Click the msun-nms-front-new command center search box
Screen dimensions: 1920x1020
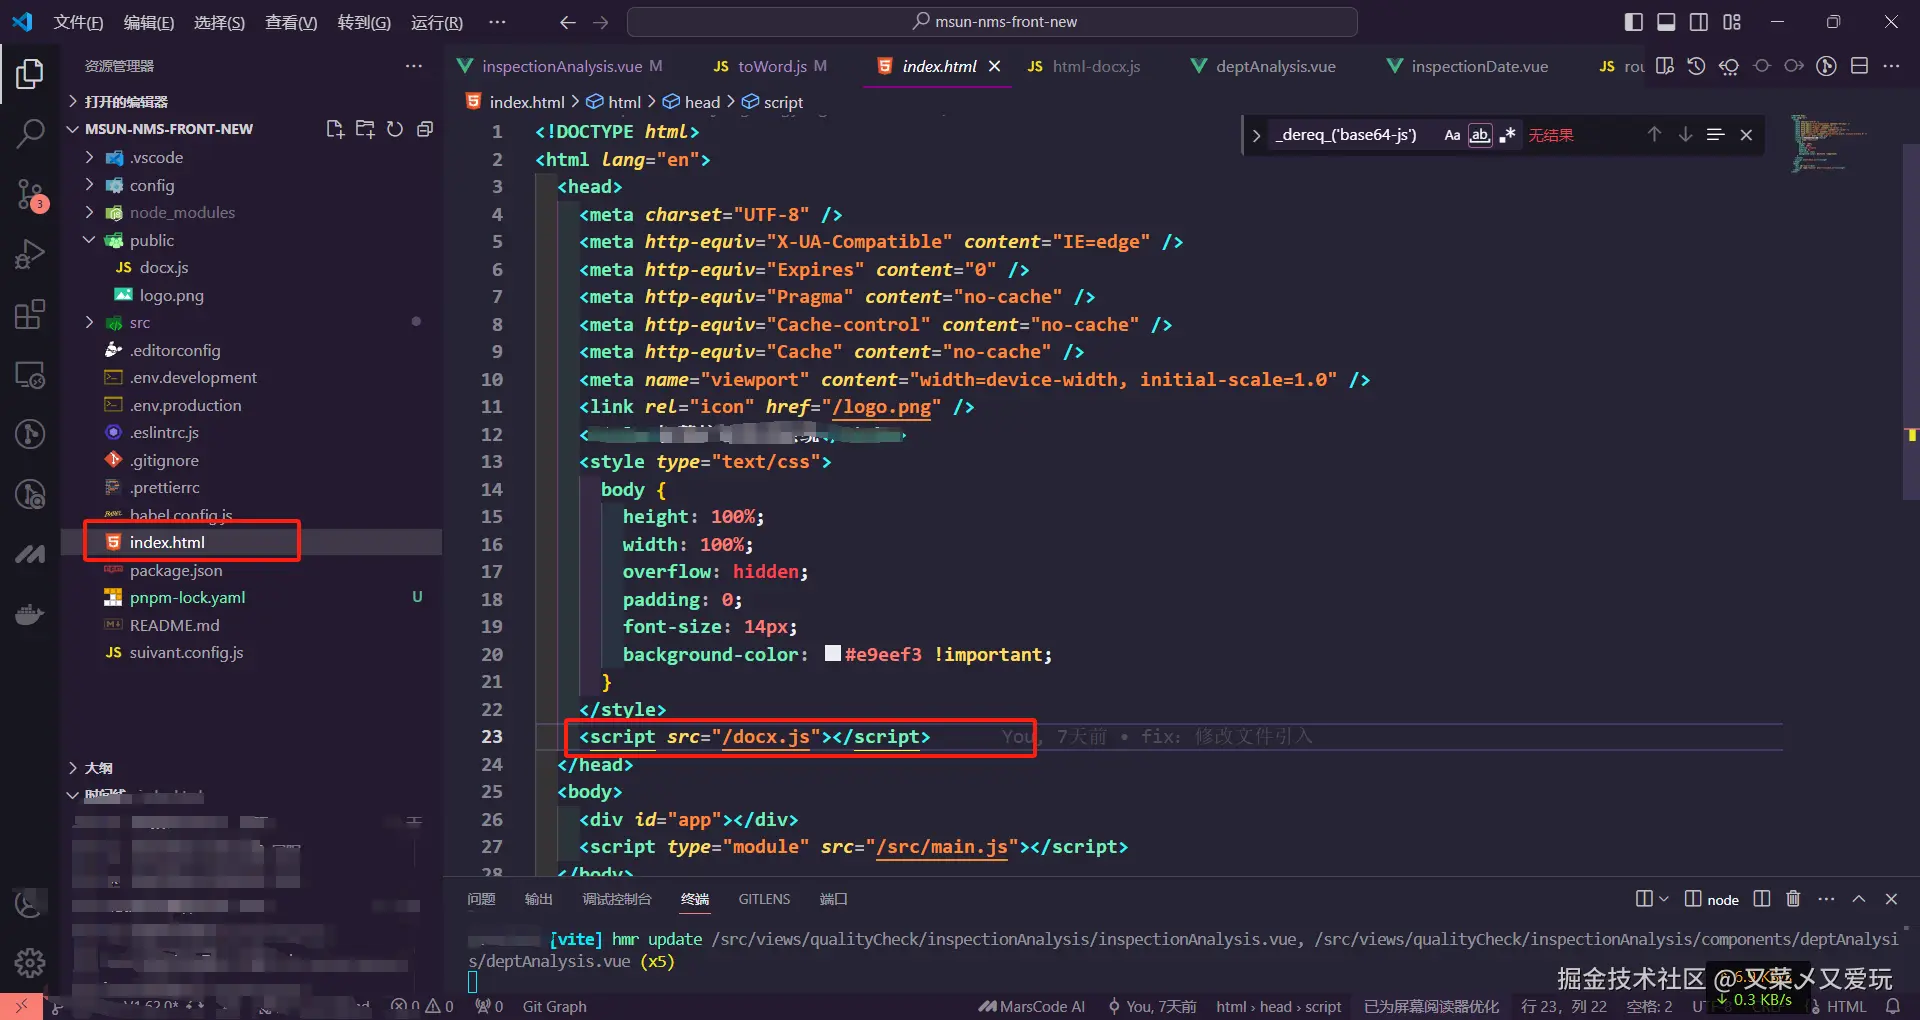992,22
